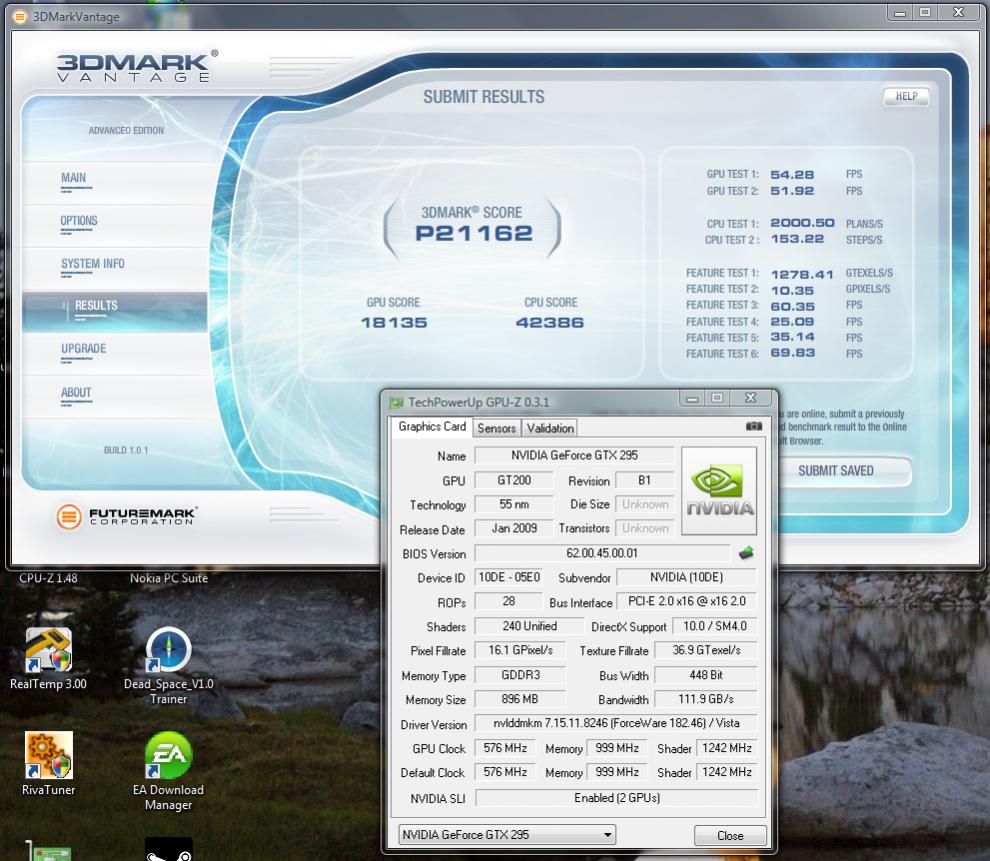Minimize the GPU-Z window
Screen dimensions: 990x861
tap(692, 398)
